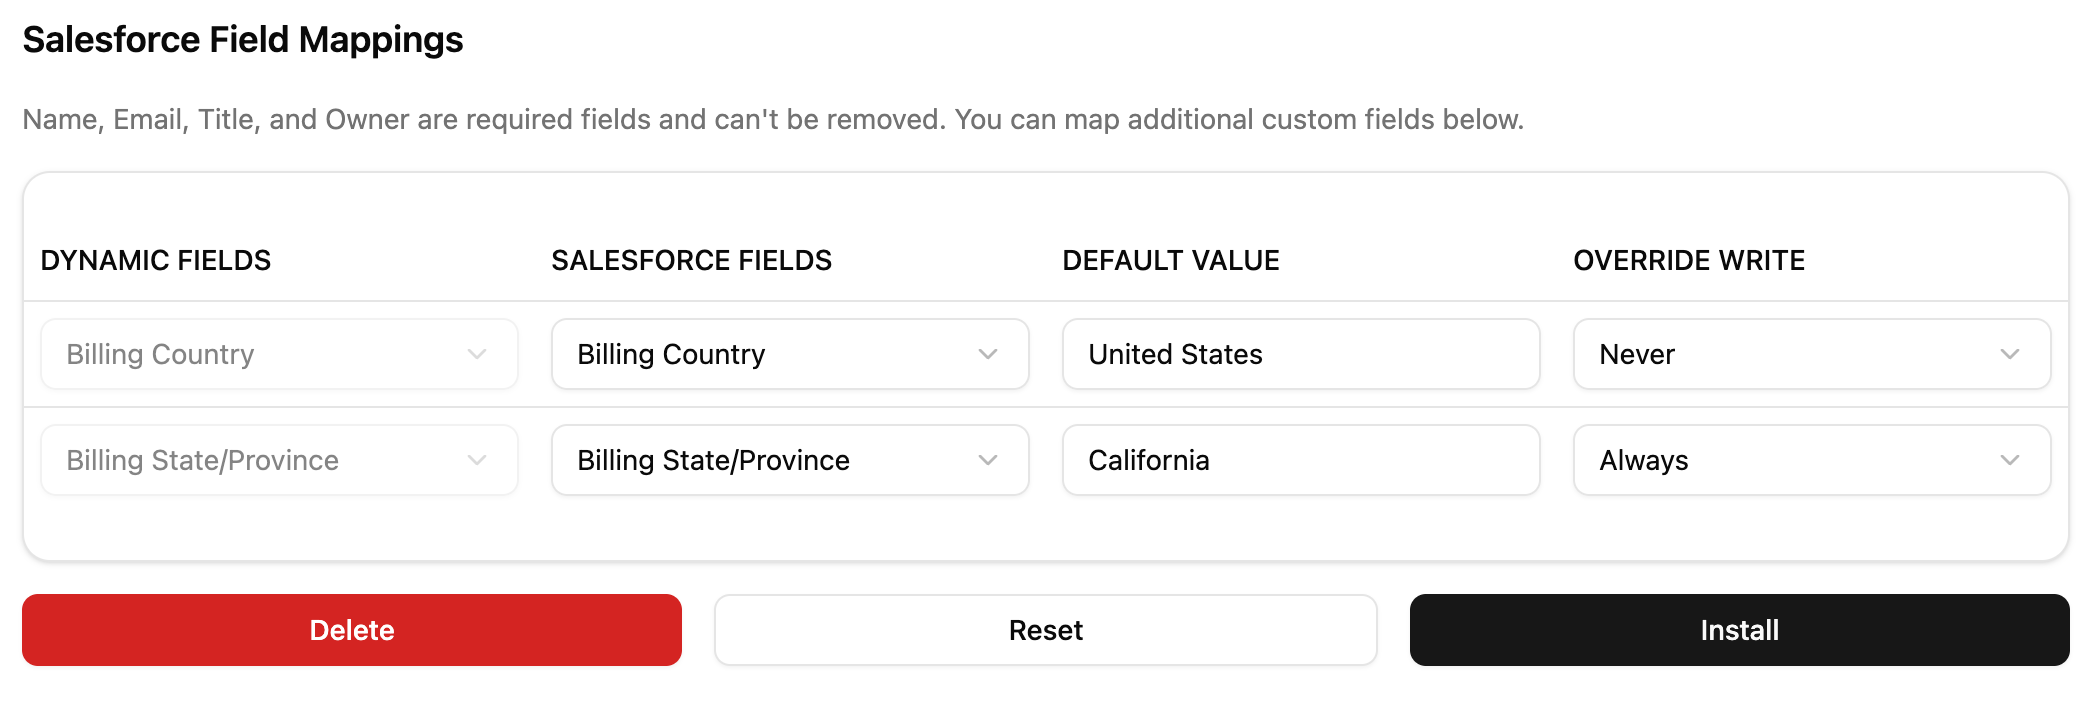2100x708 pixels.
Task: Click the Salesforce Field Mappings heading
Action: (x=243, y=40)
